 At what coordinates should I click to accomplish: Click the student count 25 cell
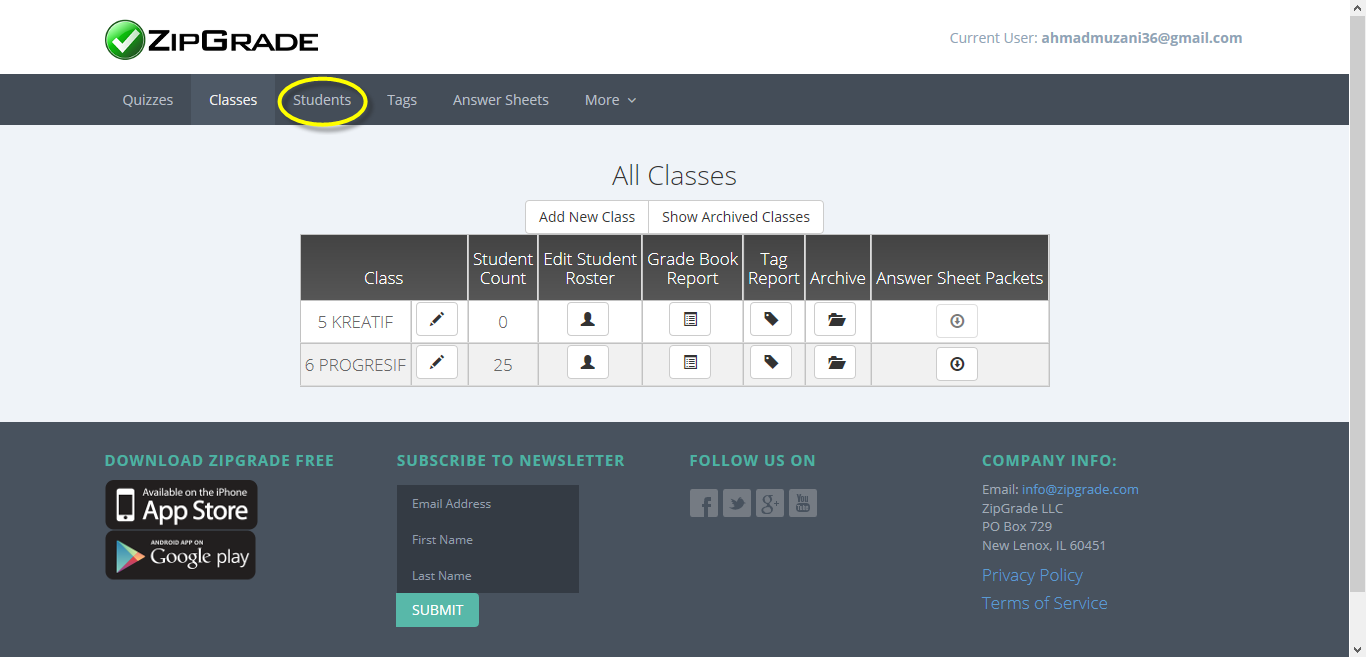[503, 365]
